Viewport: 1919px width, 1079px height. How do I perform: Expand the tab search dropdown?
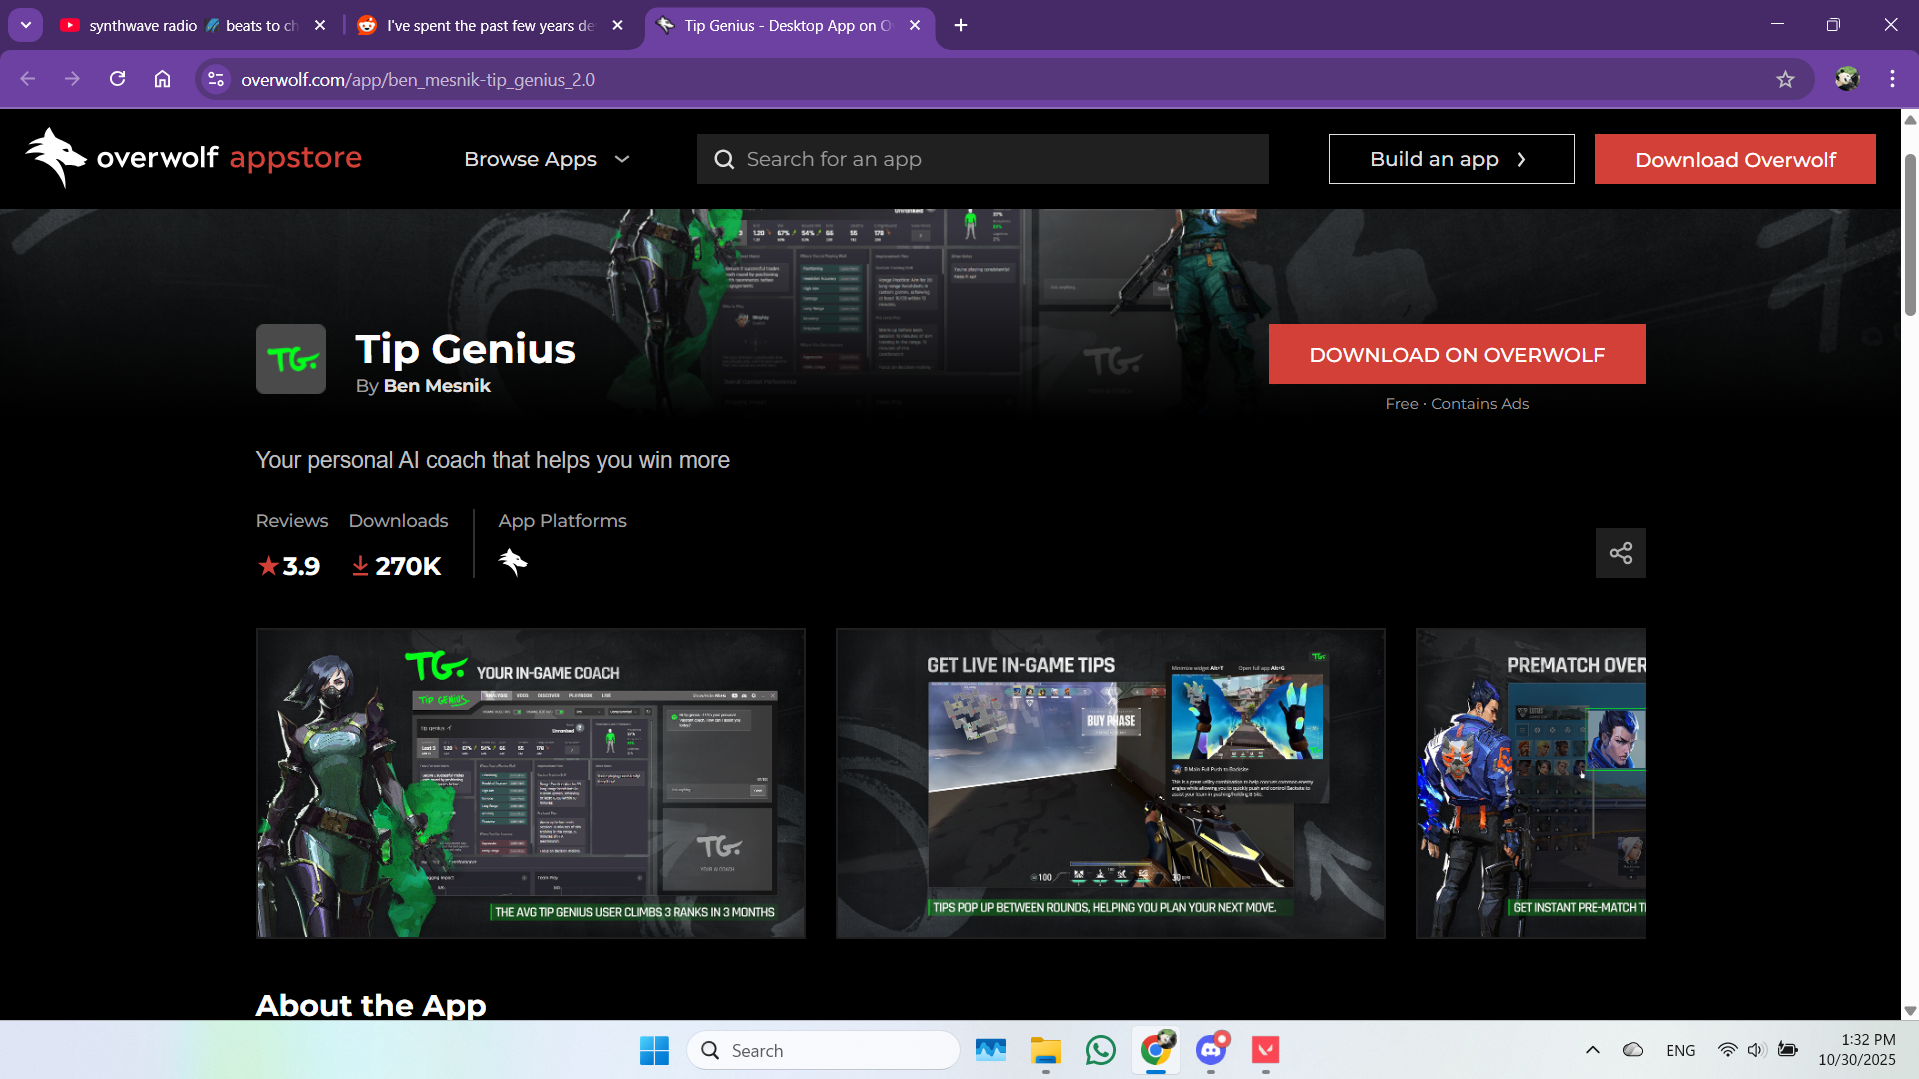pos(26,25)
